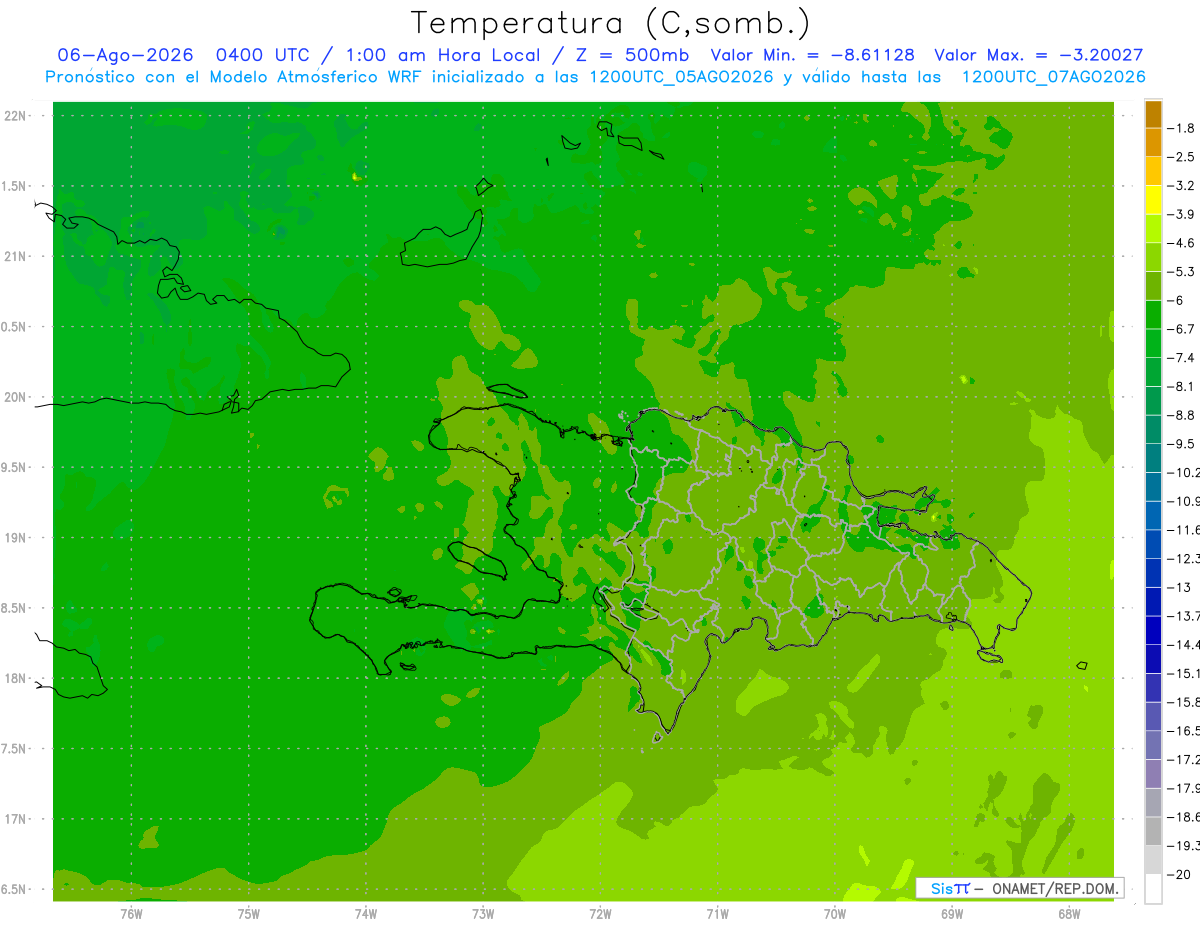The image size is (1200, 927).
Task: Click the '-17.2' color scale label
Action: 1183,760
